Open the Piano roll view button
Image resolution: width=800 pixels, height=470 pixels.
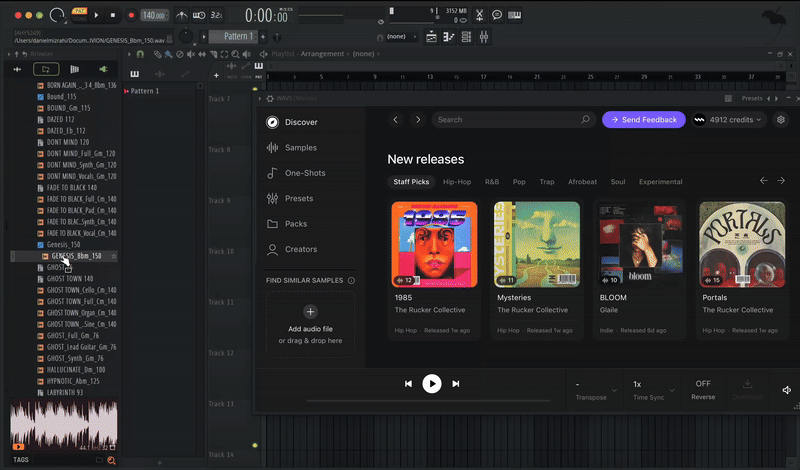click(449, 37)
